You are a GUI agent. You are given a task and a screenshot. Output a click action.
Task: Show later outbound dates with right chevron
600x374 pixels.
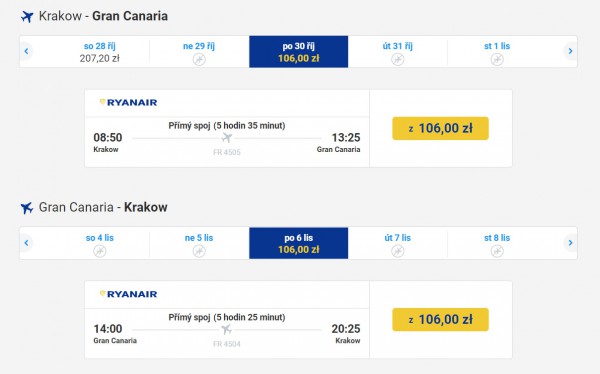570,51
